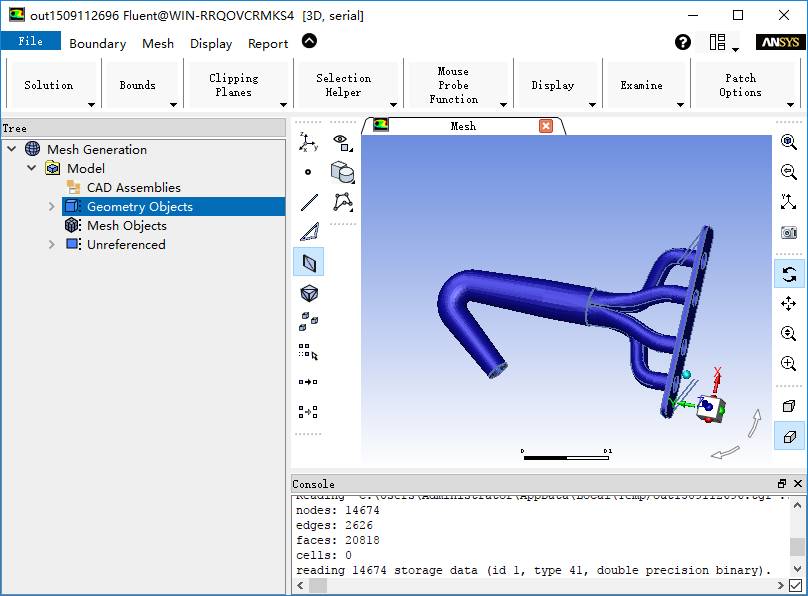Open the Report menu
808x596 pixels.
point(267,43)
